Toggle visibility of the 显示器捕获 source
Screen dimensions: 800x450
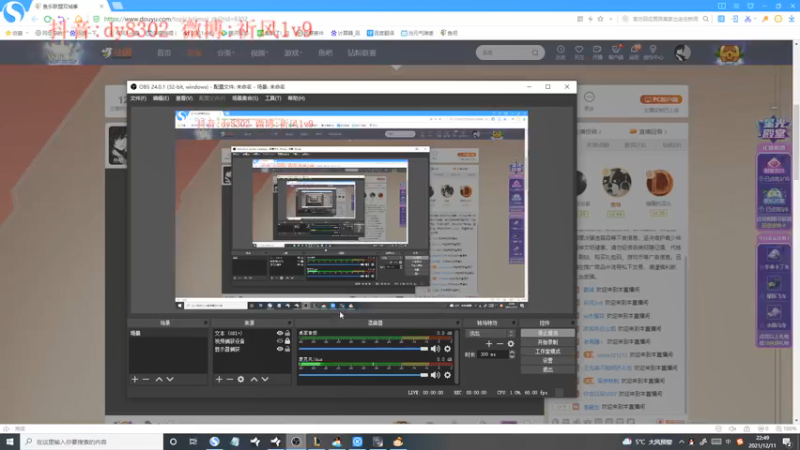click(280, 349)
